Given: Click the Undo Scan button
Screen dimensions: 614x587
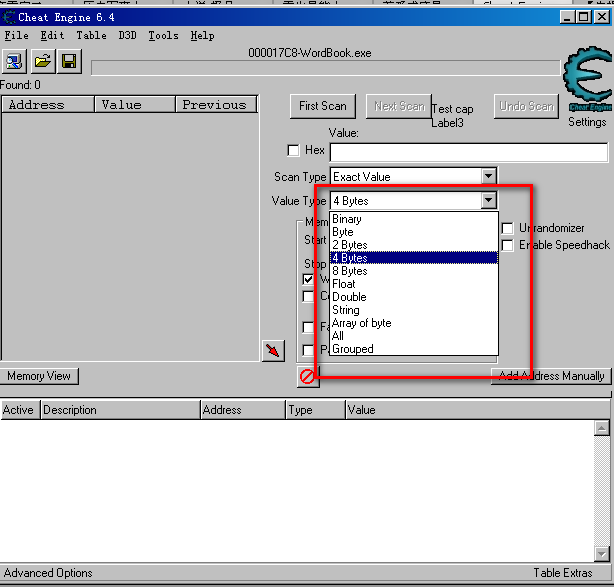Looking at the screenshot, I should pos(526,106).
